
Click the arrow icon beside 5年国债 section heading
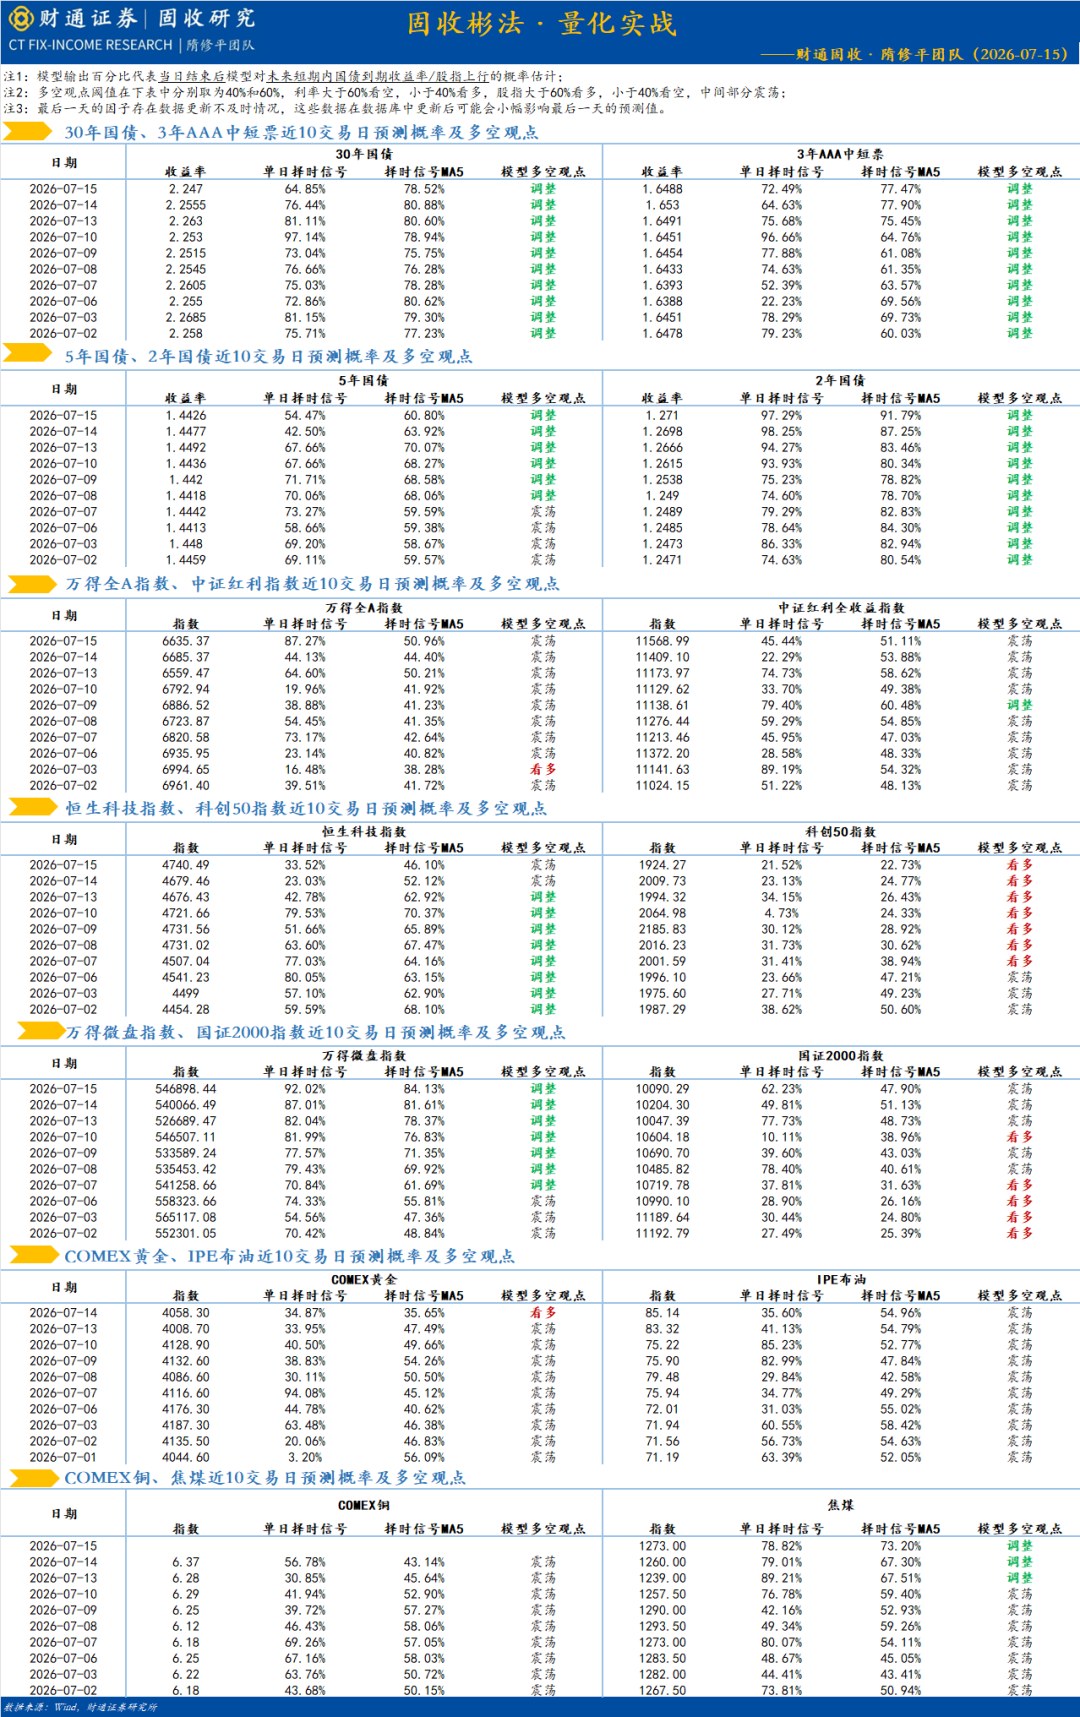28,354
